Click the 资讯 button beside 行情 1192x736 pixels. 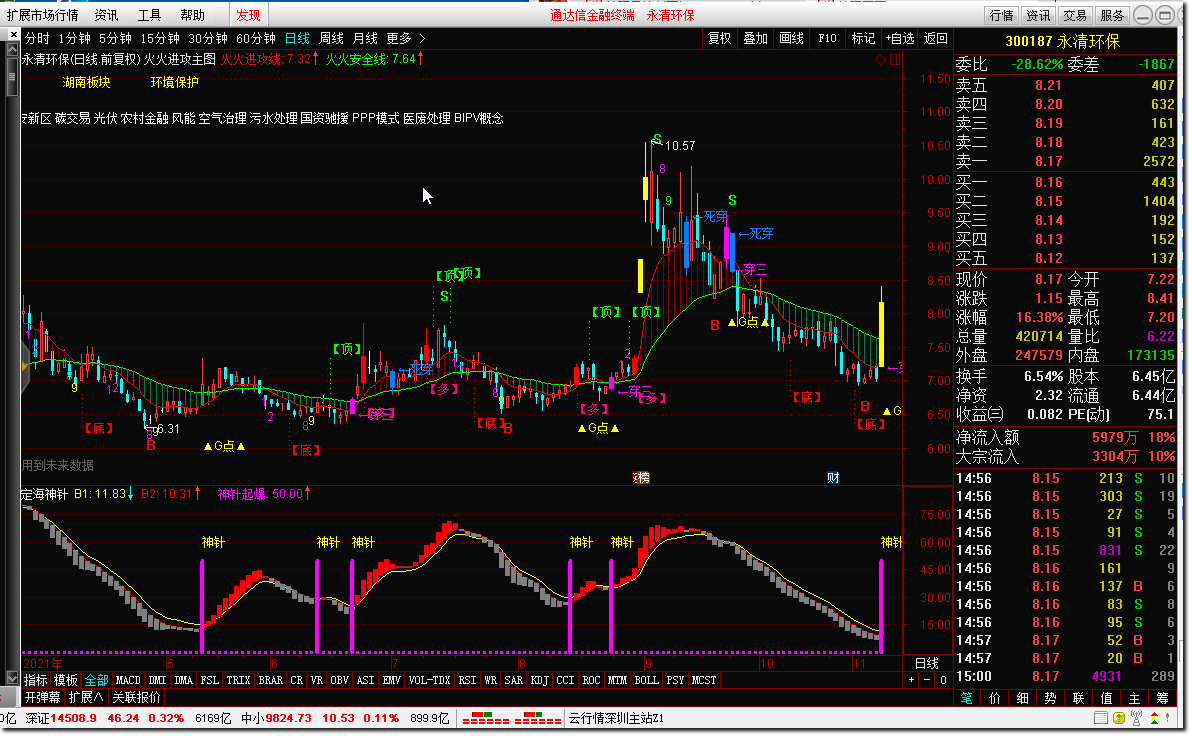tap(1038, 15)
